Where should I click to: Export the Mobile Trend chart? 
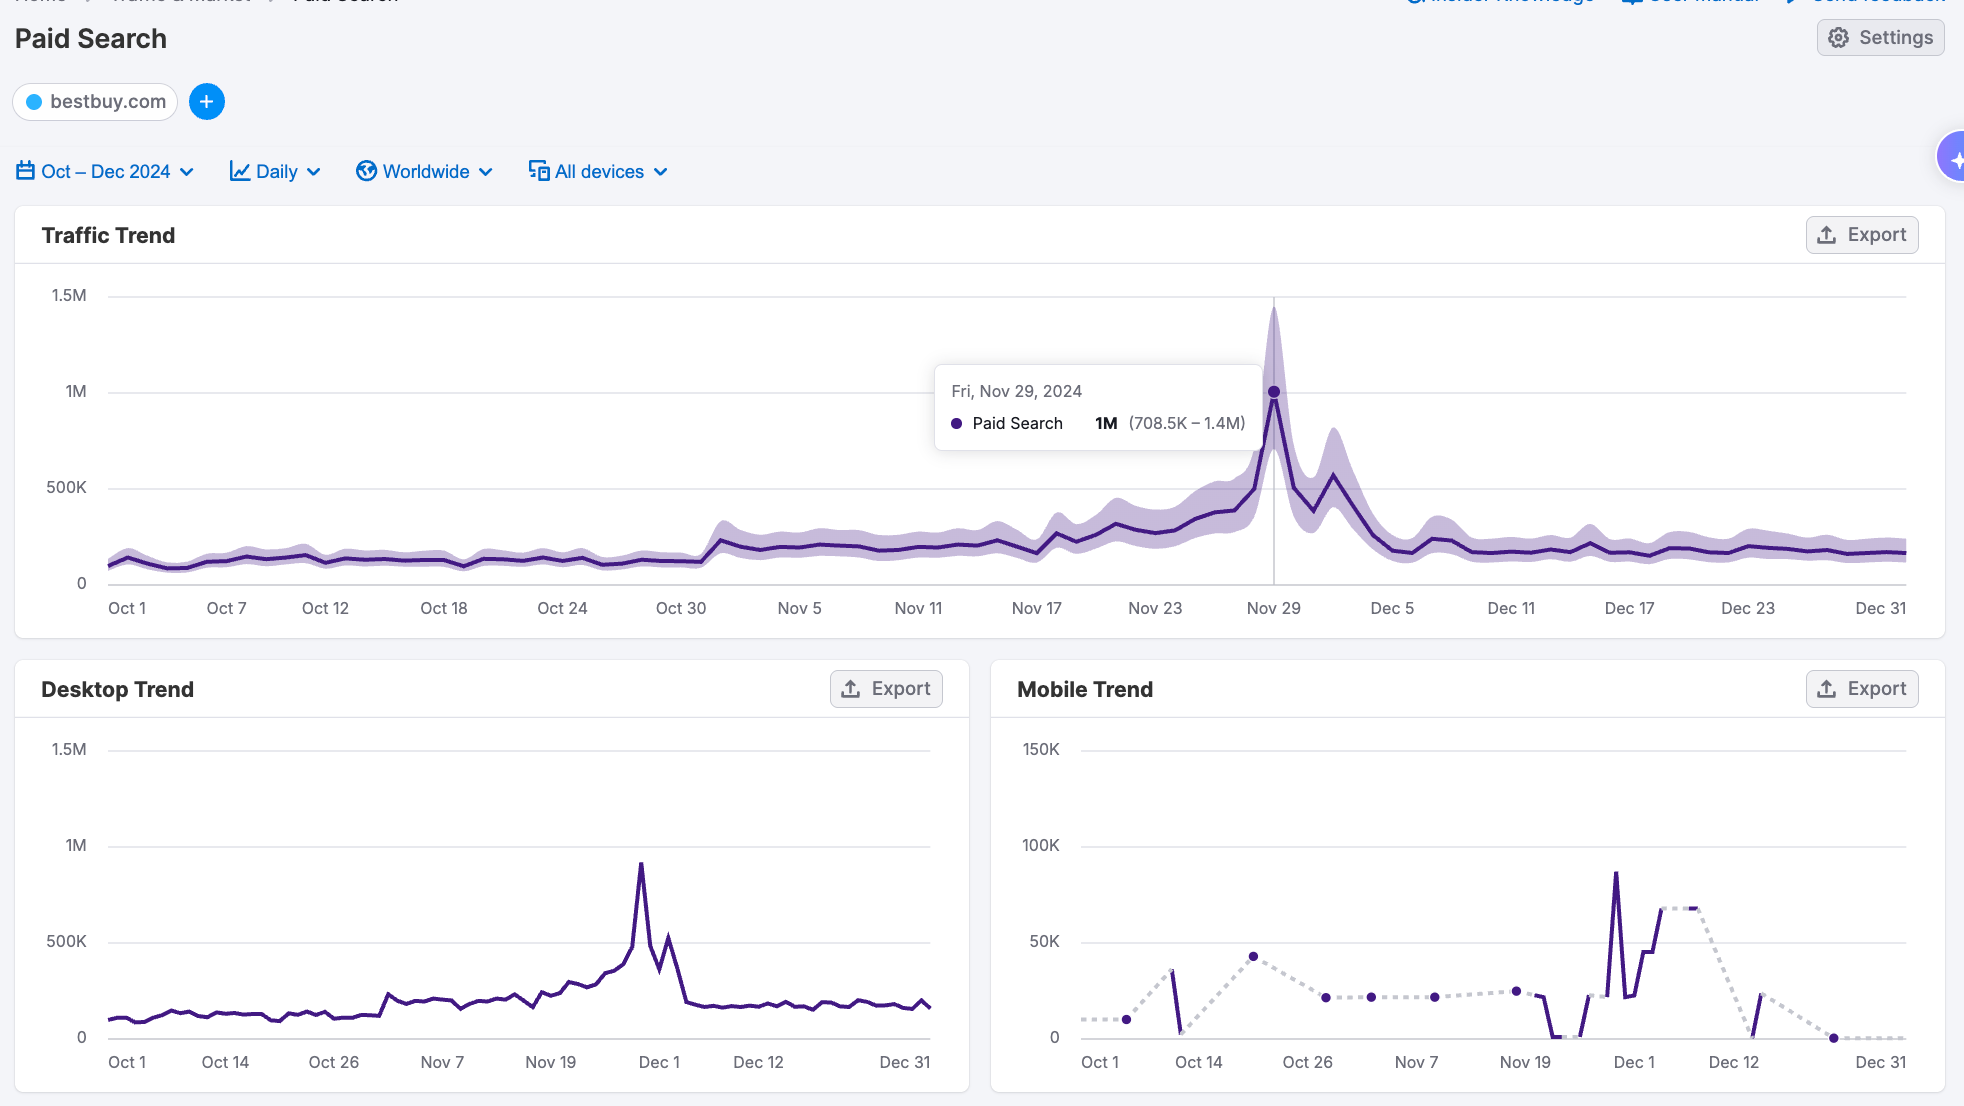[1862, 689]
